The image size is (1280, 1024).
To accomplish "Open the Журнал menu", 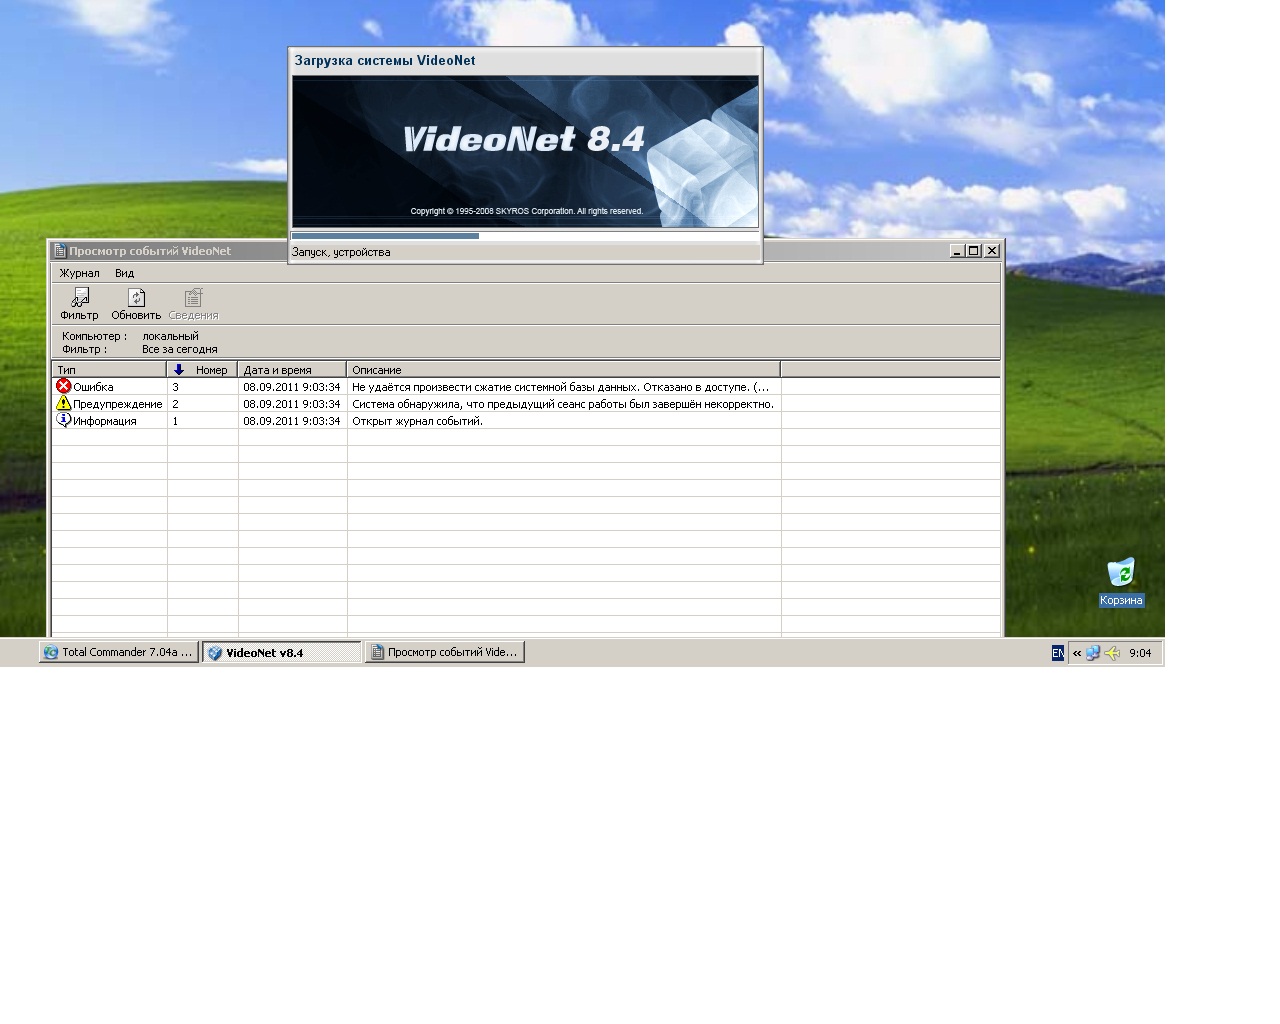I will [79, 273].
